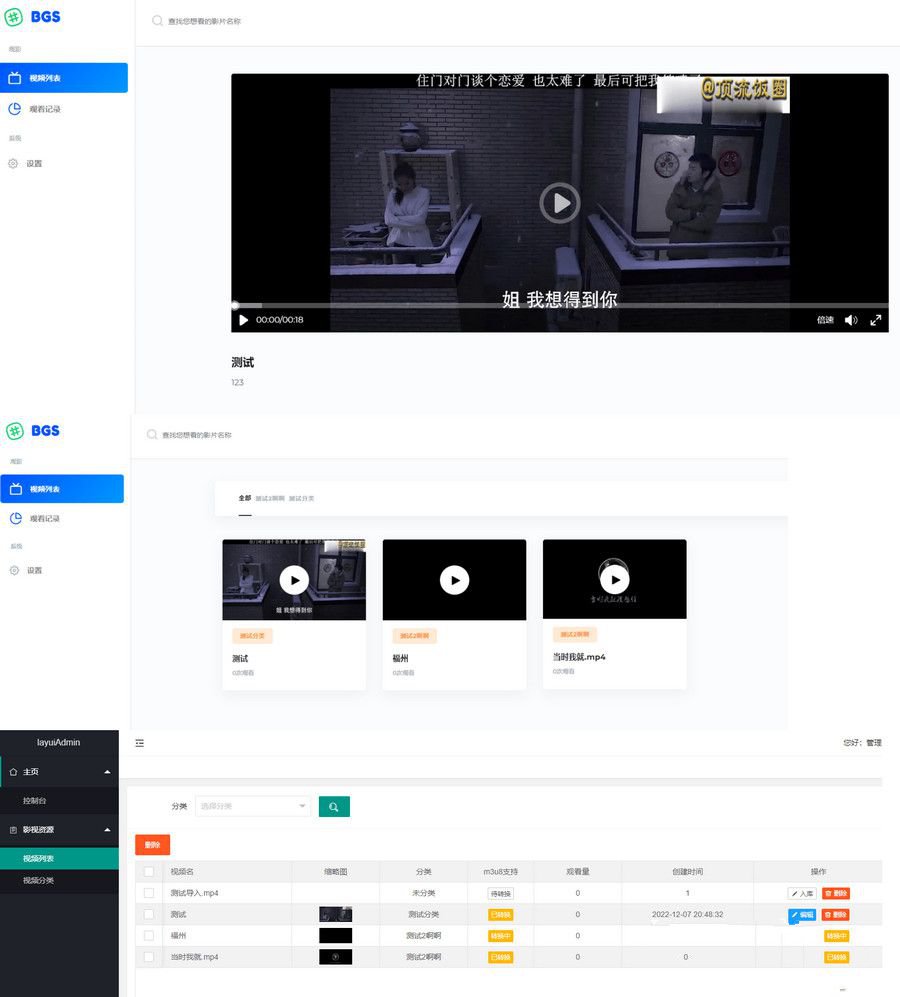Play the 当时我就.mp4 video card
The width and height of the screenshot is (900, 997).
[x=614, y=580]
